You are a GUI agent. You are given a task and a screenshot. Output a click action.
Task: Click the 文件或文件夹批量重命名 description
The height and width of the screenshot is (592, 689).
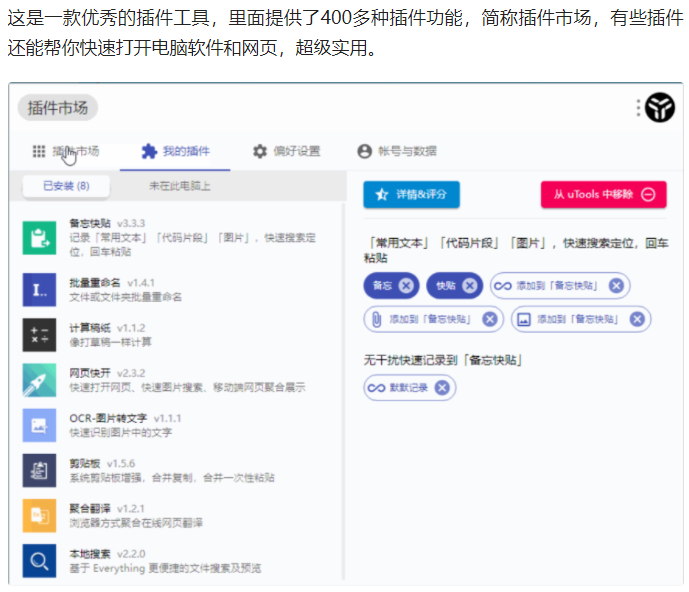click(125, 297)
